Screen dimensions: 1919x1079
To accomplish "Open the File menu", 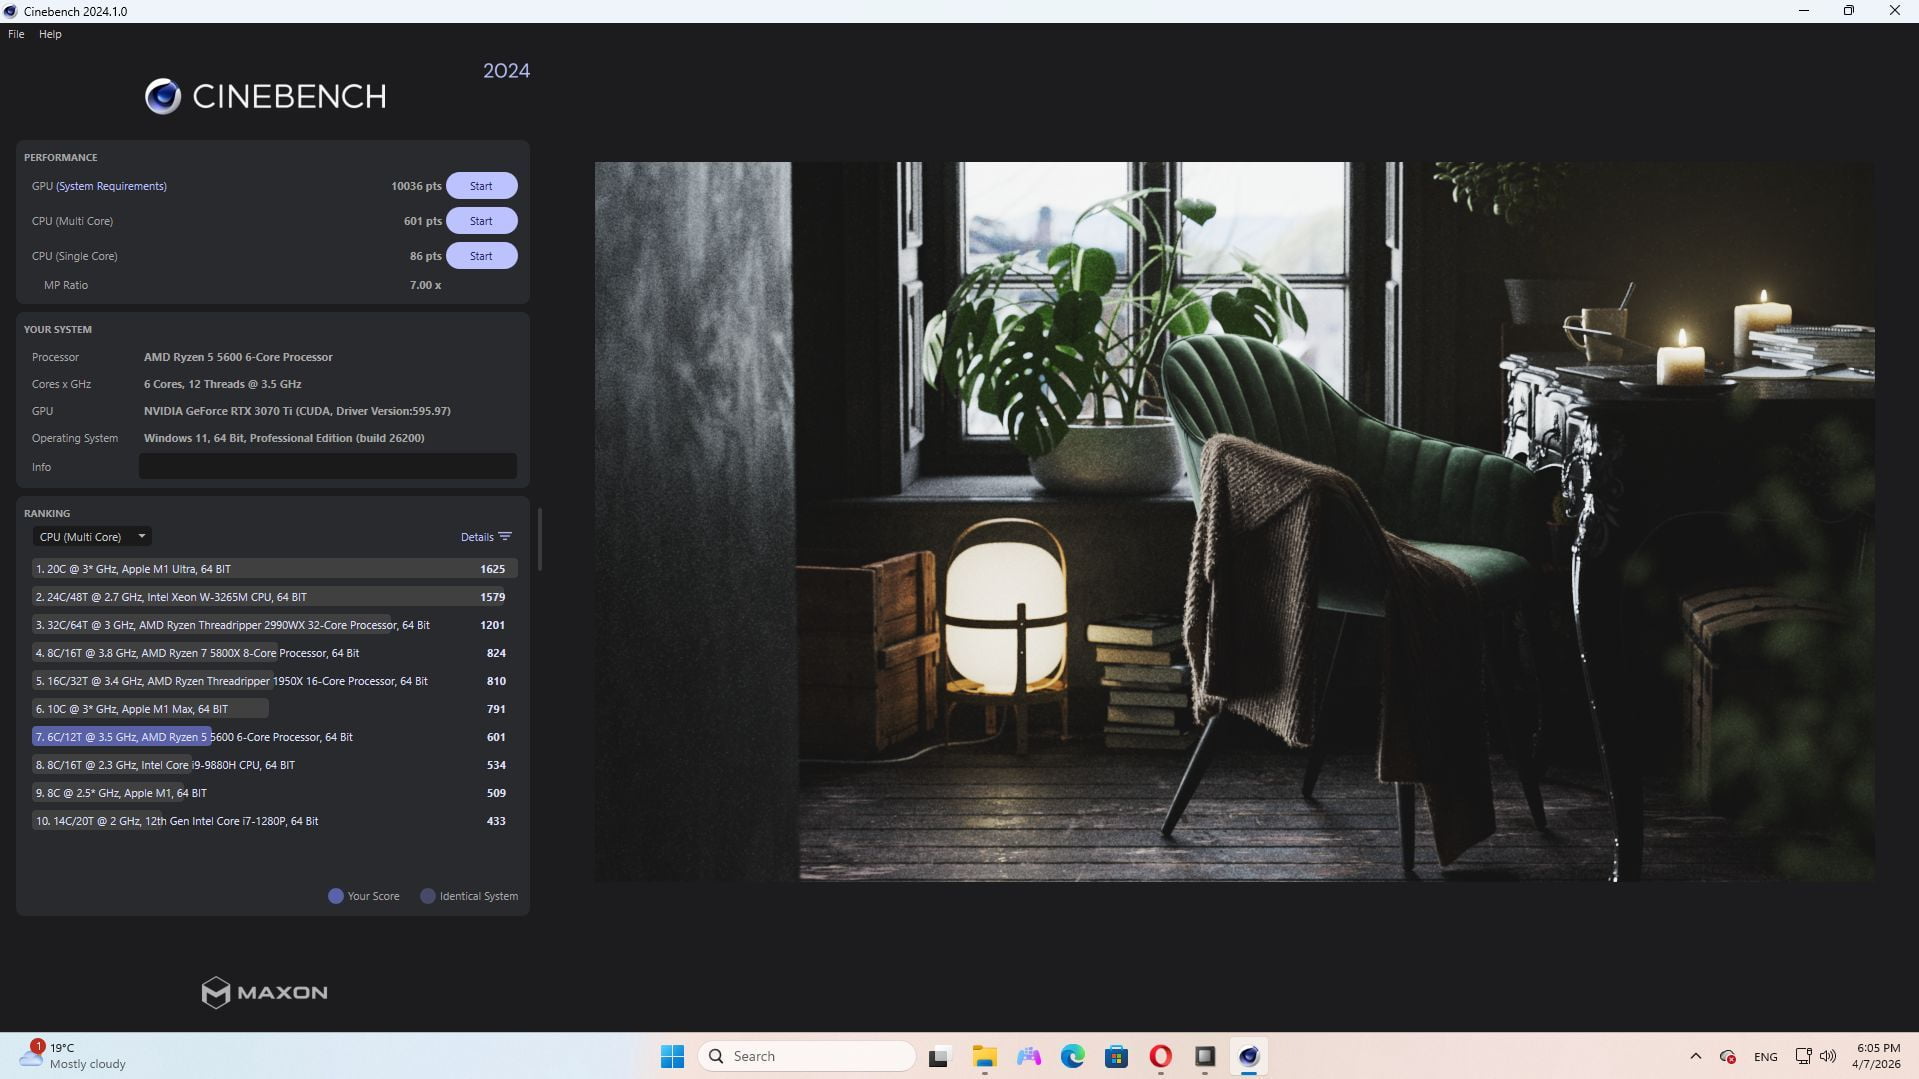I will [16, 34].
